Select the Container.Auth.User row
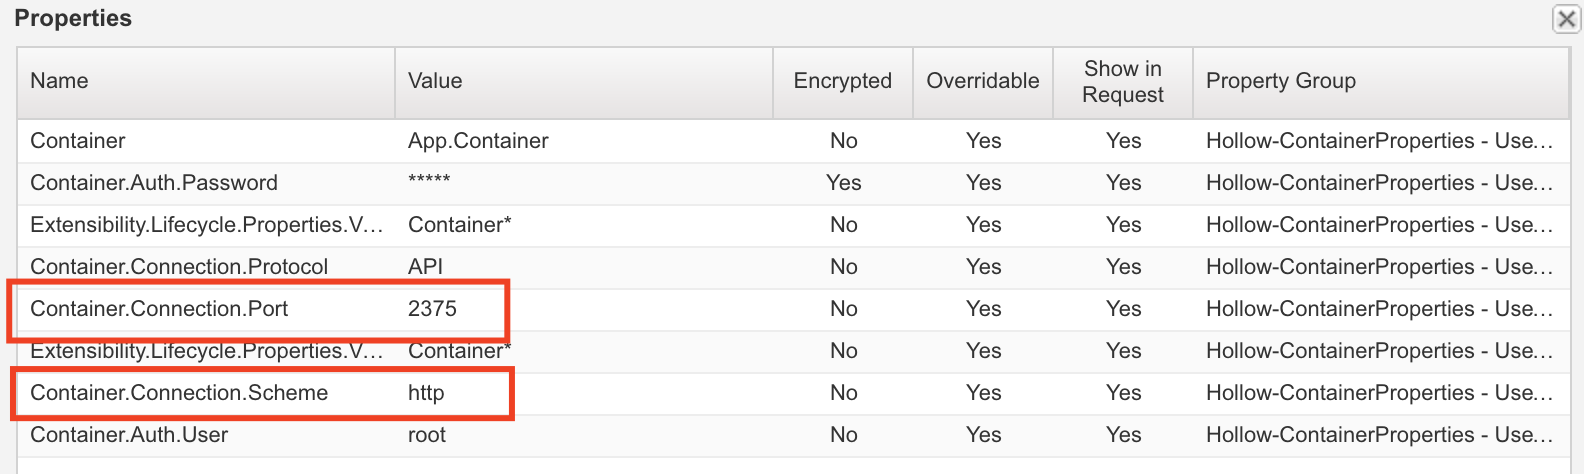Image resolution: width=1584 pixels, height=474 pixels. (x=129, y=435)
